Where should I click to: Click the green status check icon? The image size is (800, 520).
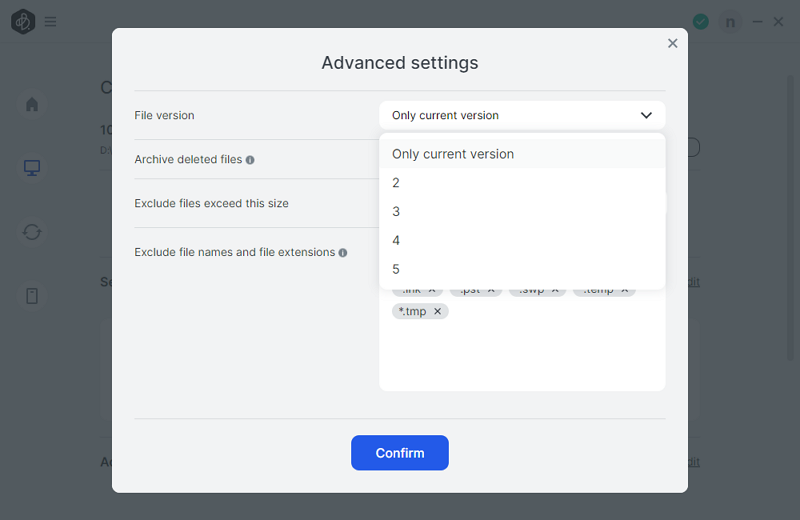tap(701, 21)
